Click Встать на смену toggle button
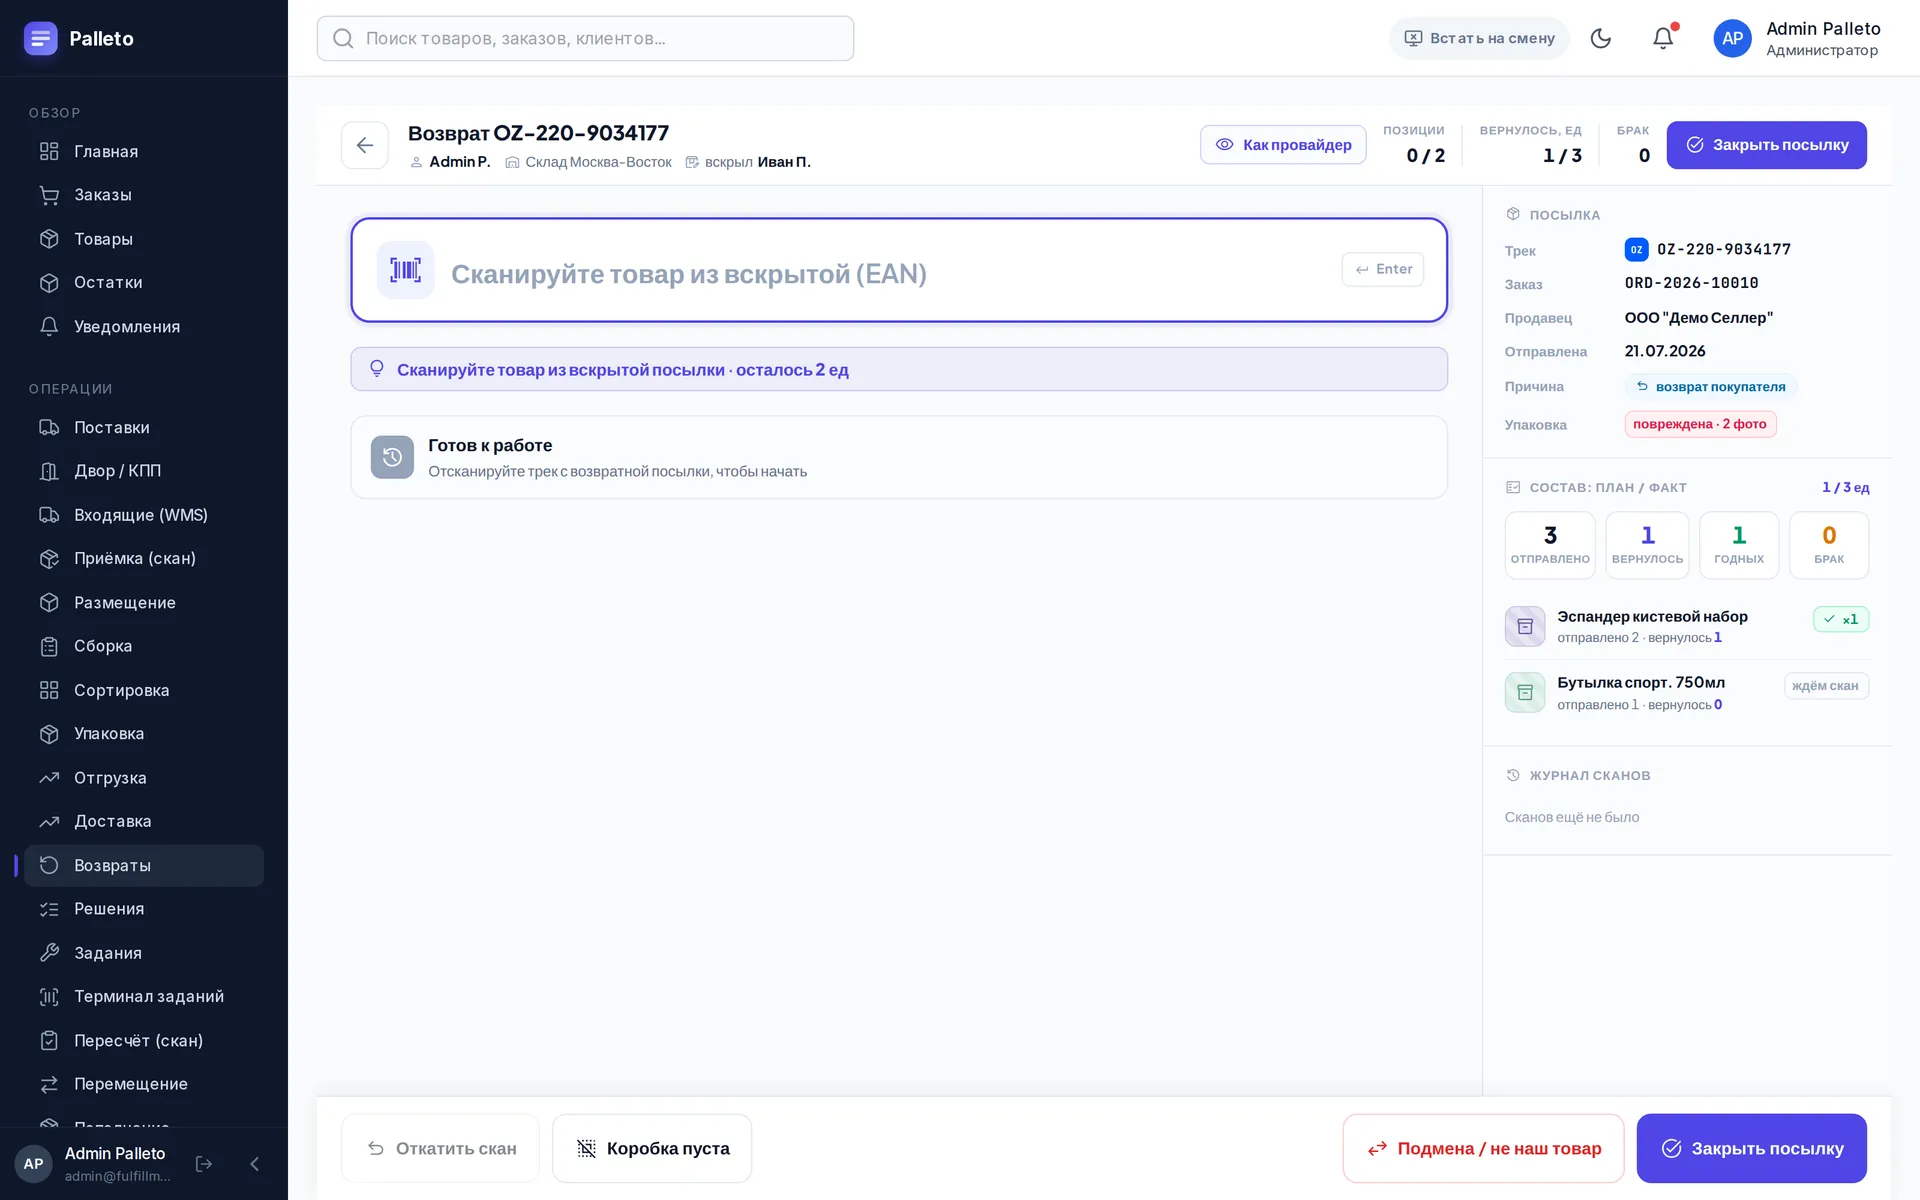The image size is (1920, 1200). pyautogui.click(x=1479, y=38)
